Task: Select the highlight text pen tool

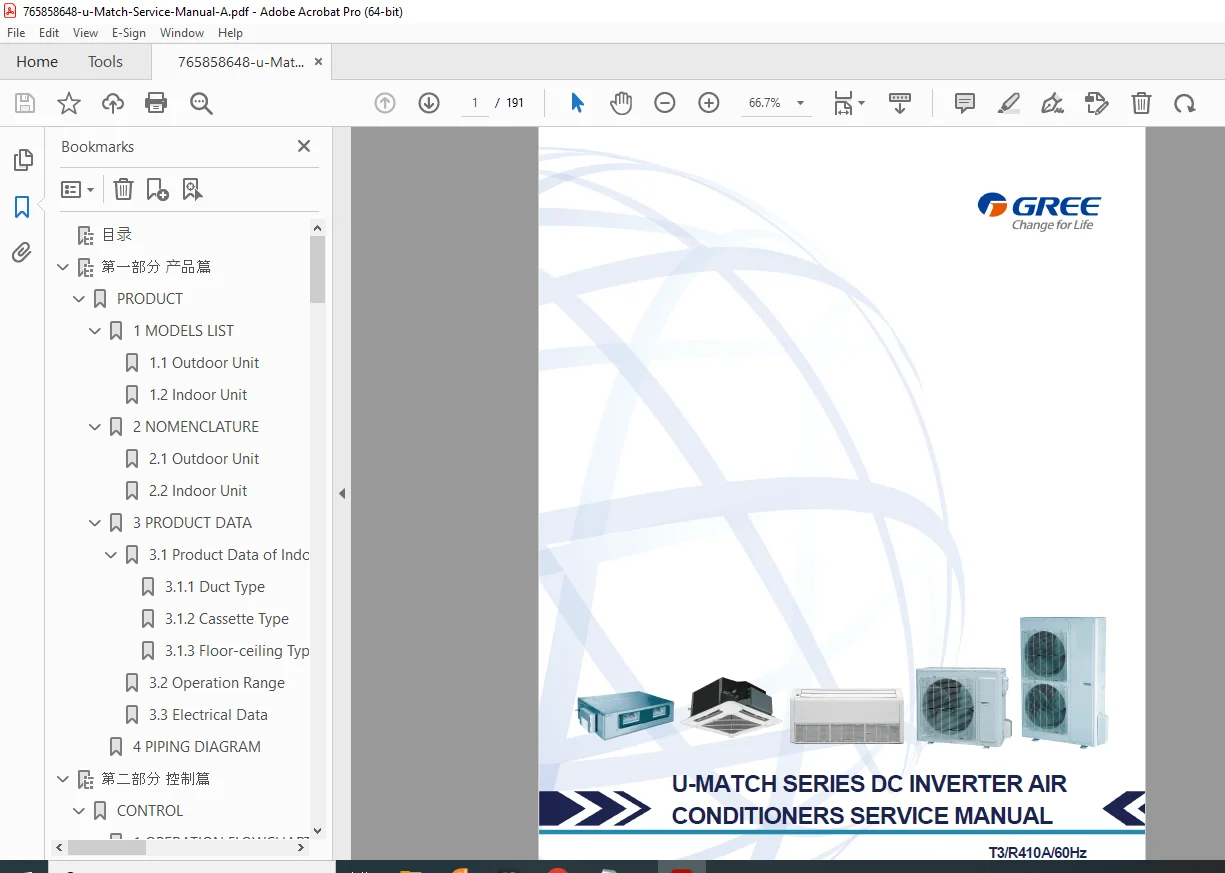Action: coord(1009,103)
